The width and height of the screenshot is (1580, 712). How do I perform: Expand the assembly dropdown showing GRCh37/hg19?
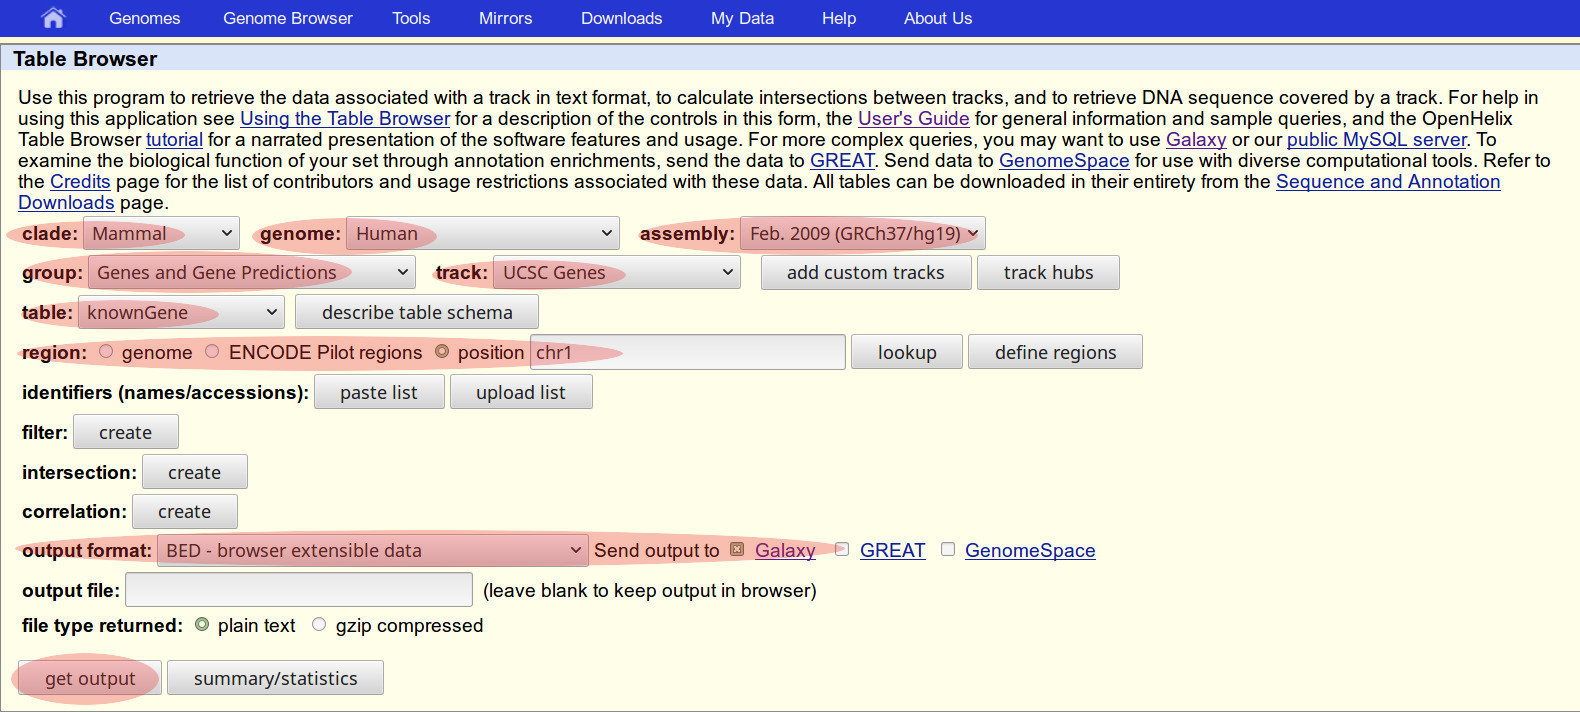(x=863, y=233)
